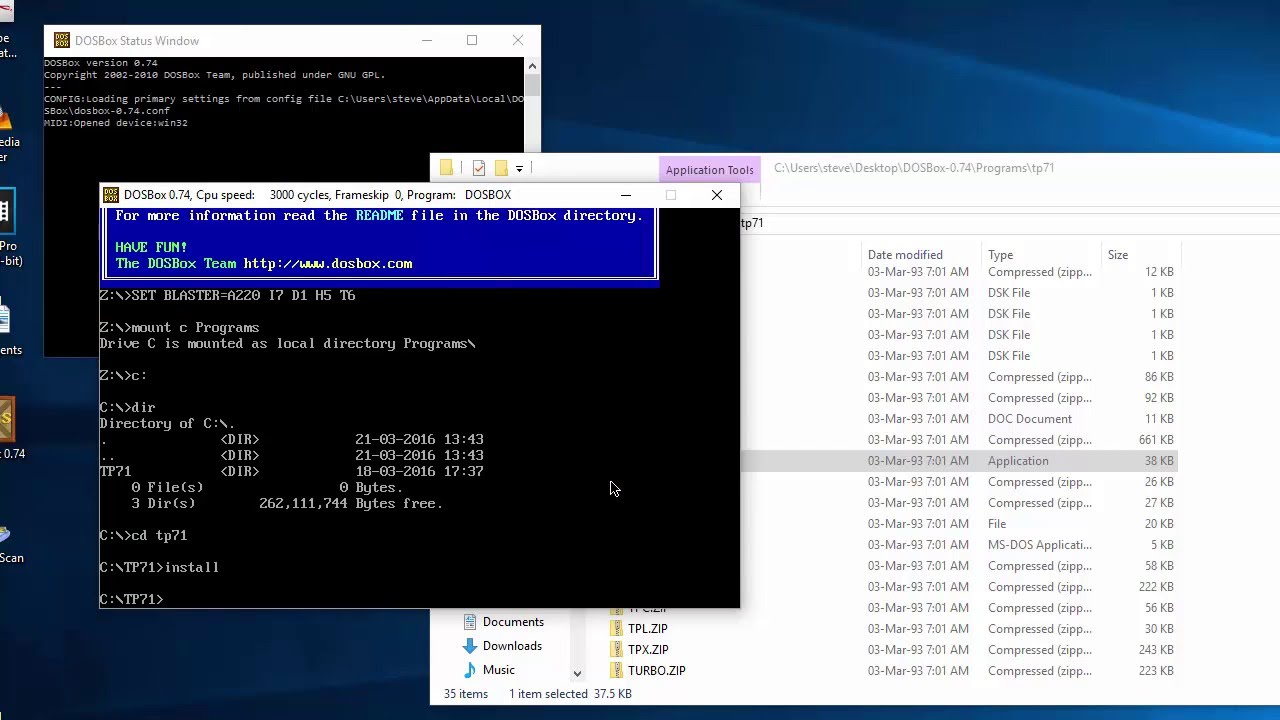Maximize the DOSBox Status Window
The width and height of the screenshot is (1280, 720).
(x=472, y=41)
